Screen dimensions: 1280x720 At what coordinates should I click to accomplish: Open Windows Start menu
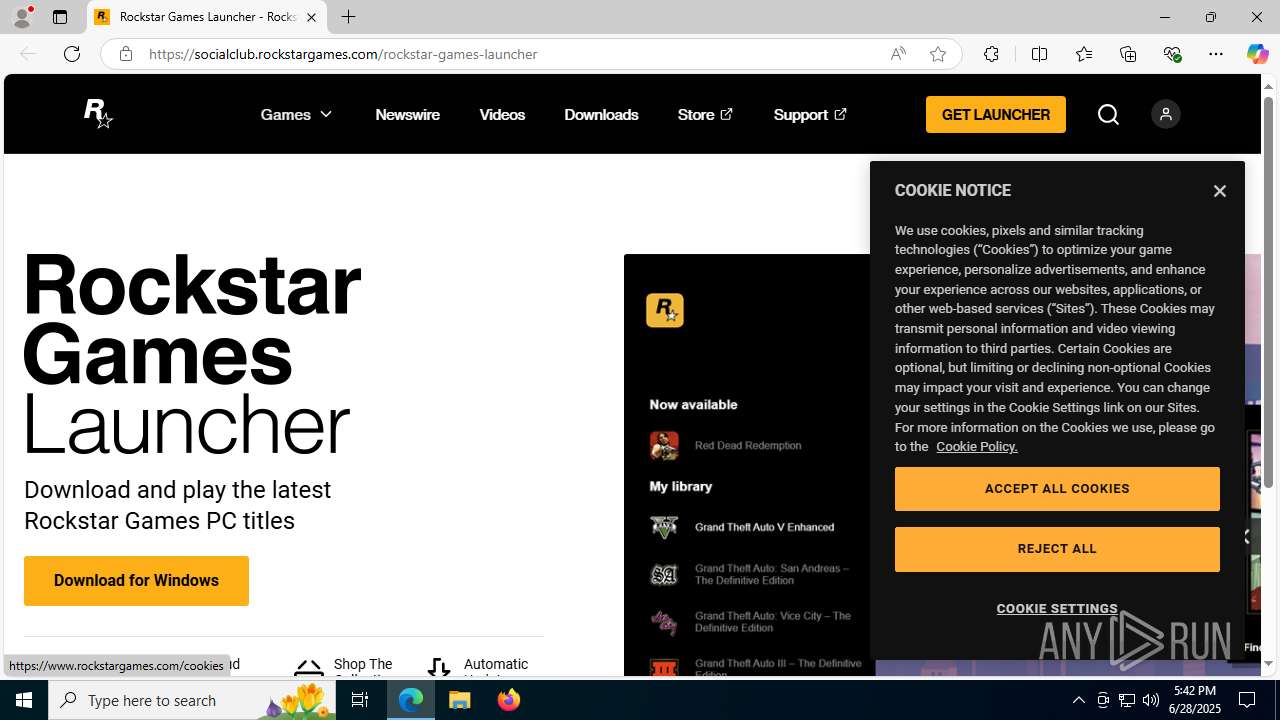(x=24, y=700)
